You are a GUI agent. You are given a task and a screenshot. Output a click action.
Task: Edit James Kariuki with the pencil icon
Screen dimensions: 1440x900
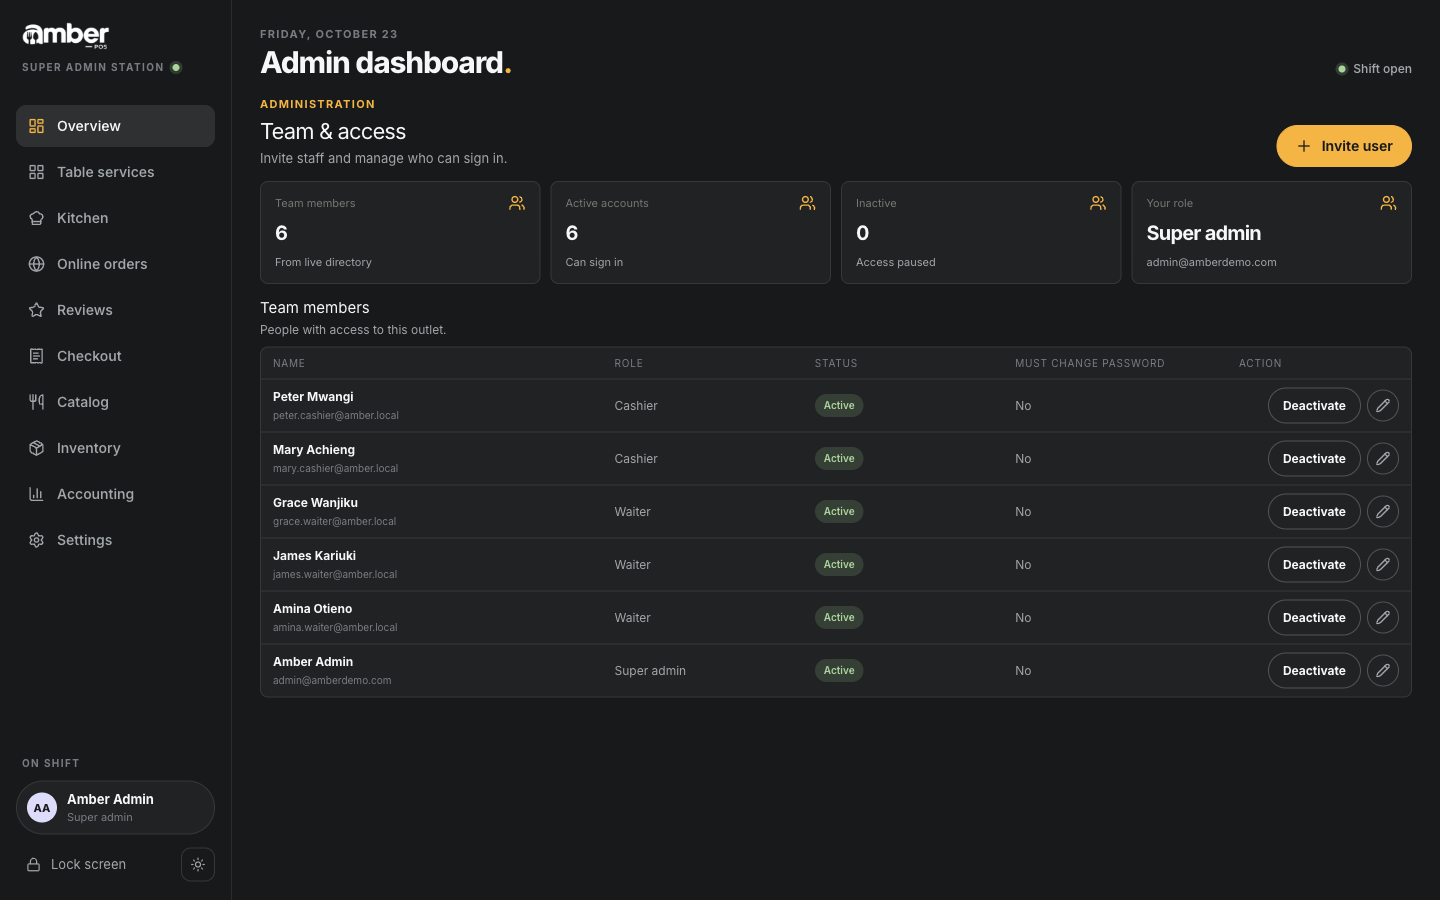point(1383,565)
